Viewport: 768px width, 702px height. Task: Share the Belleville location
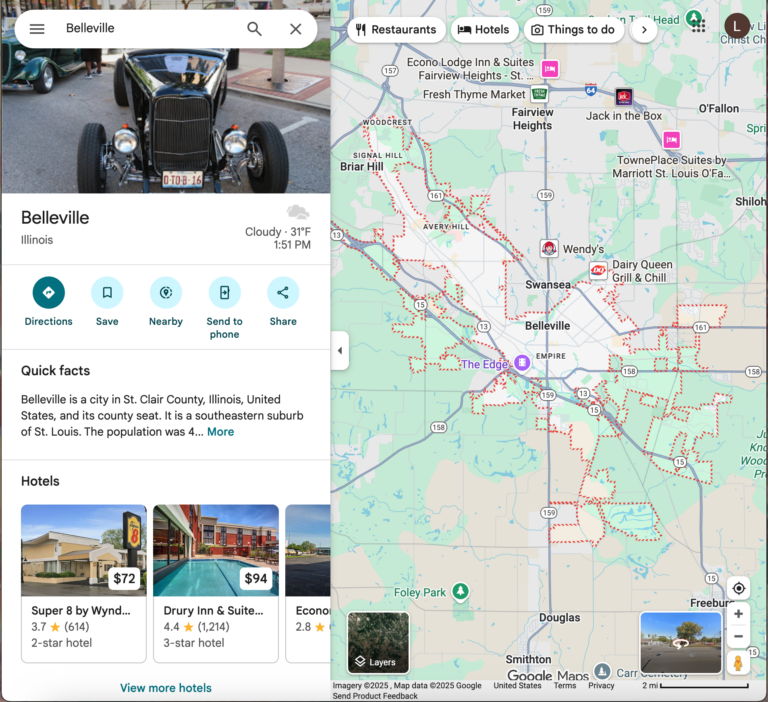point(283,293)
